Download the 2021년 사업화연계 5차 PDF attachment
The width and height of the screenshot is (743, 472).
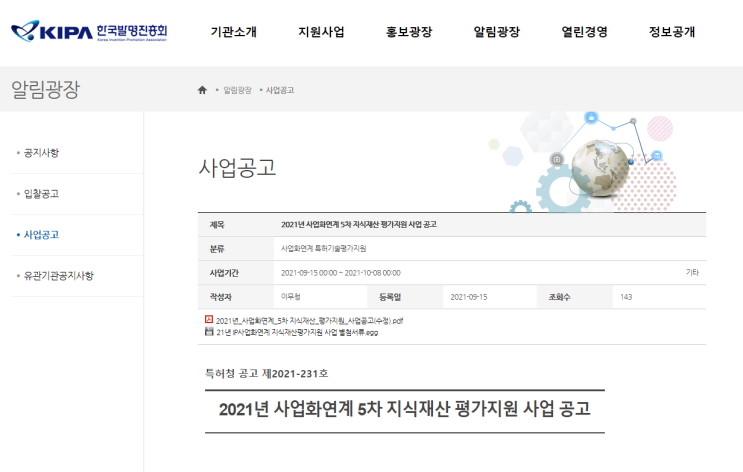(x=309, y=320)
